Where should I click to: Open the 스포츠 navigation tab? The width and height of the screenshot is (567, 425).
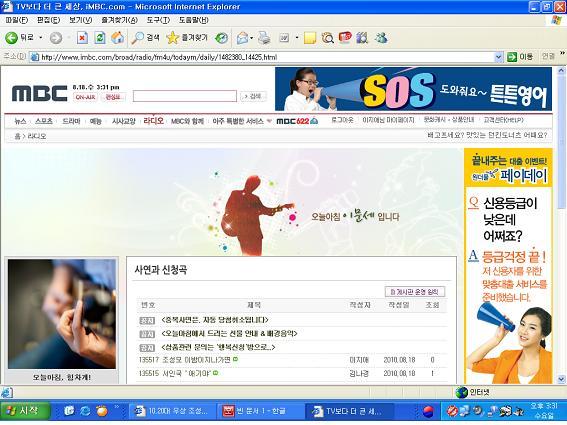(44, 121)
